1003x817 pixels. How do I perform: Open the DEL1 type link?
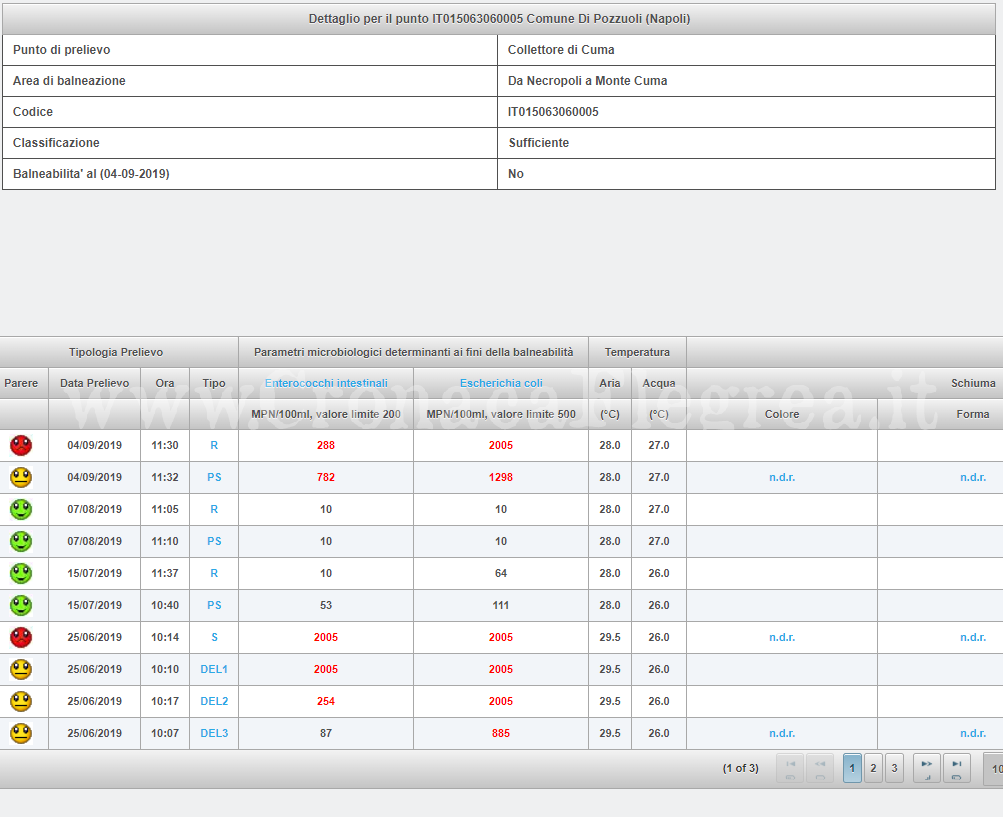(x=214, y=669)
